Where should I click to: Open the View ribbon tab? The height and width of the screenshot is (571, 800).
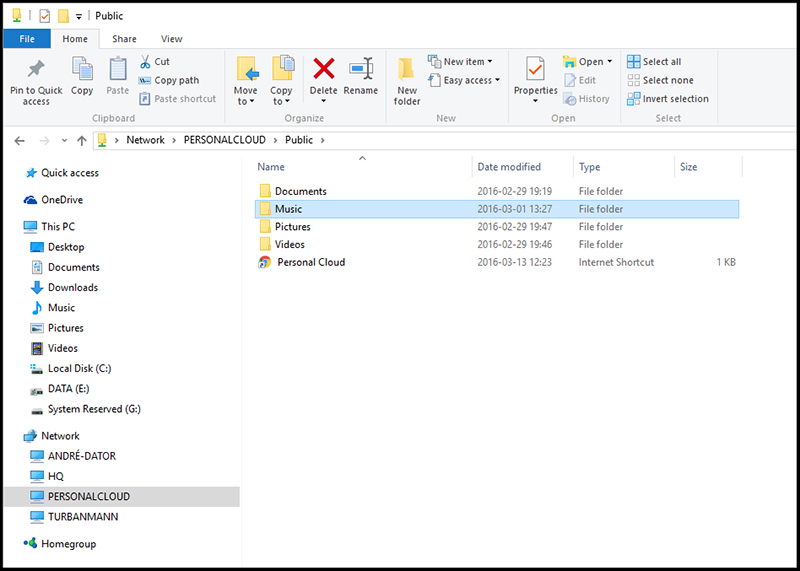[x=172, y=39]
